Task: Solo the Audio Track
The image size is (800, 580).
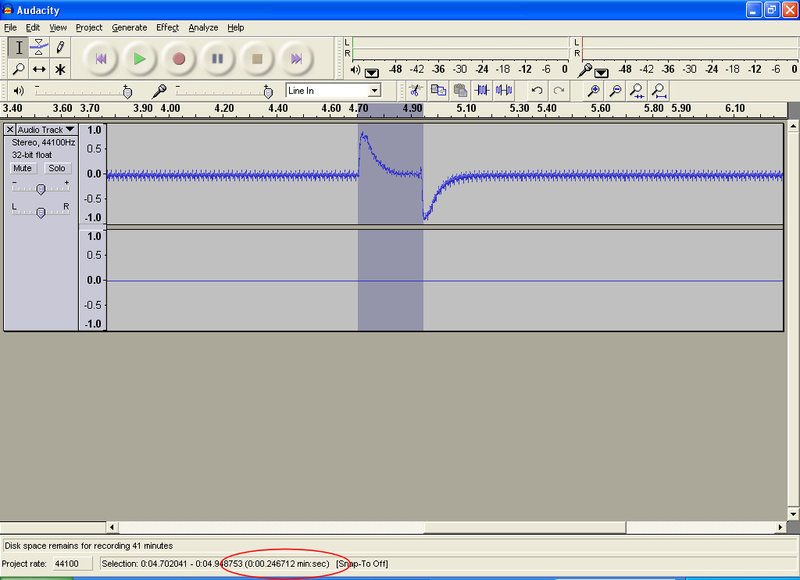Action: (57, 168)
